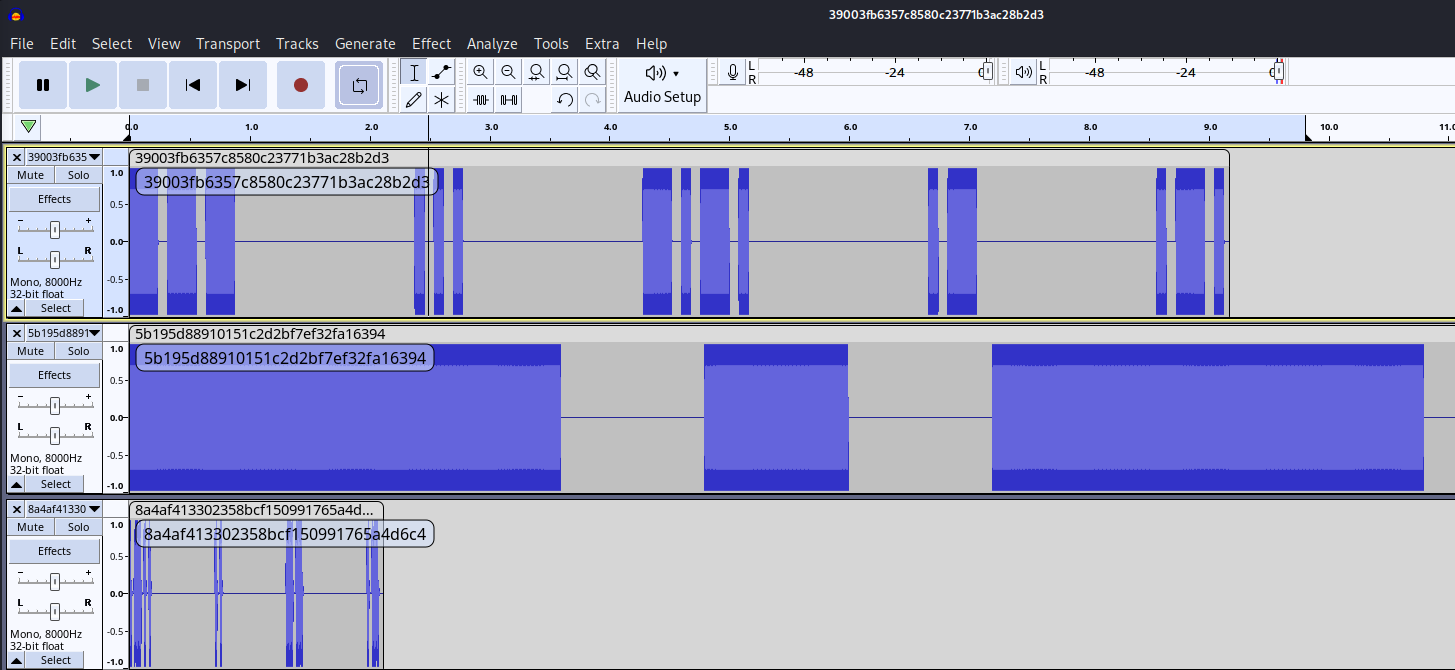
Task: Click Select button on 39003fb635 track
Action: [x=56, y=308]
